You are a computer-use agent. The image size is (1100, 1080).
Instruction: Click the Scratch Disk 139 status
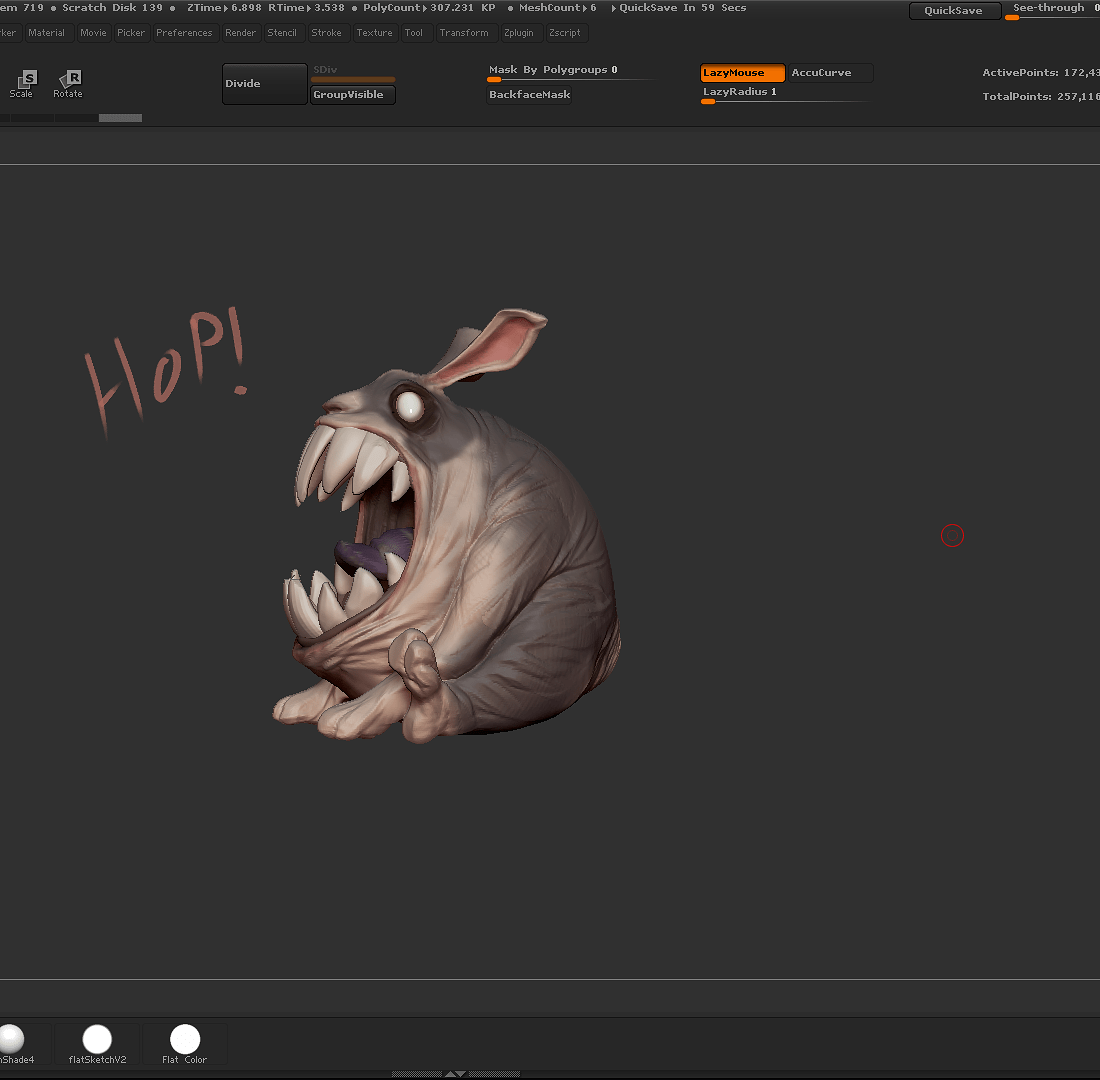click(x=112, y=8)
